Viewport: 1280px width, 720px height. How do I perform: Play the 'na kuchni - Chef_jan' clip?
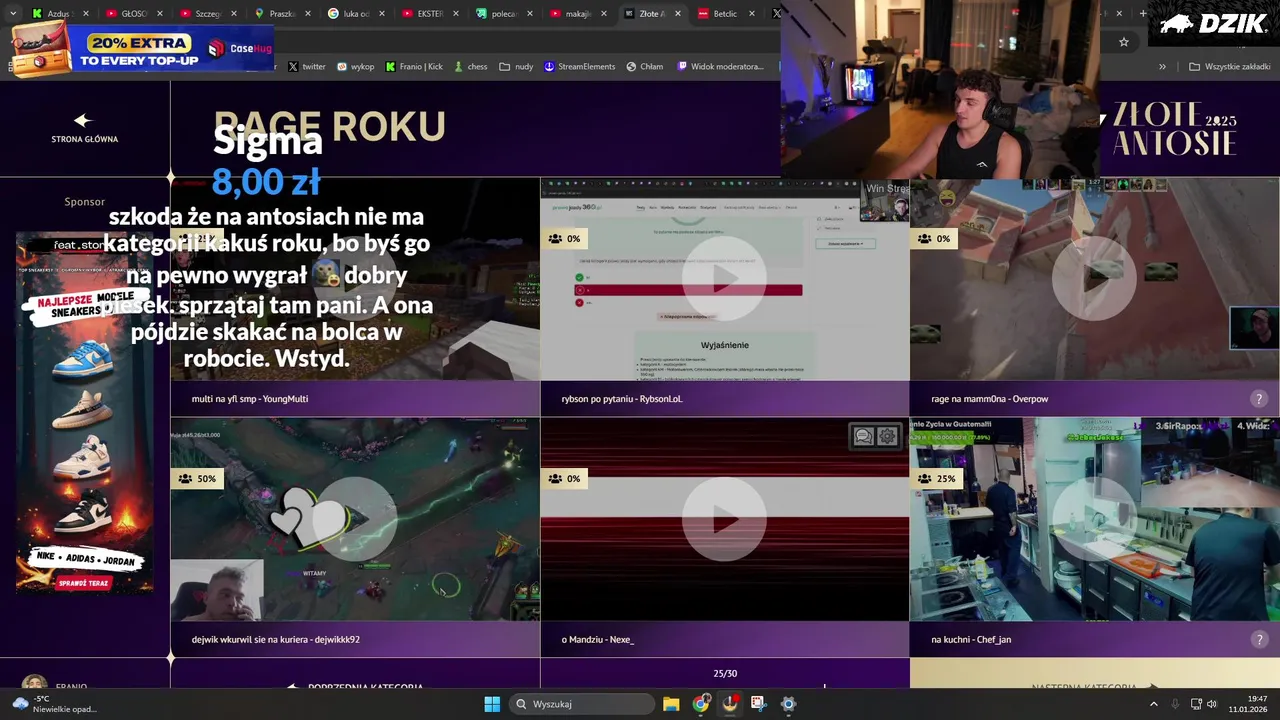click(1094, 519)
